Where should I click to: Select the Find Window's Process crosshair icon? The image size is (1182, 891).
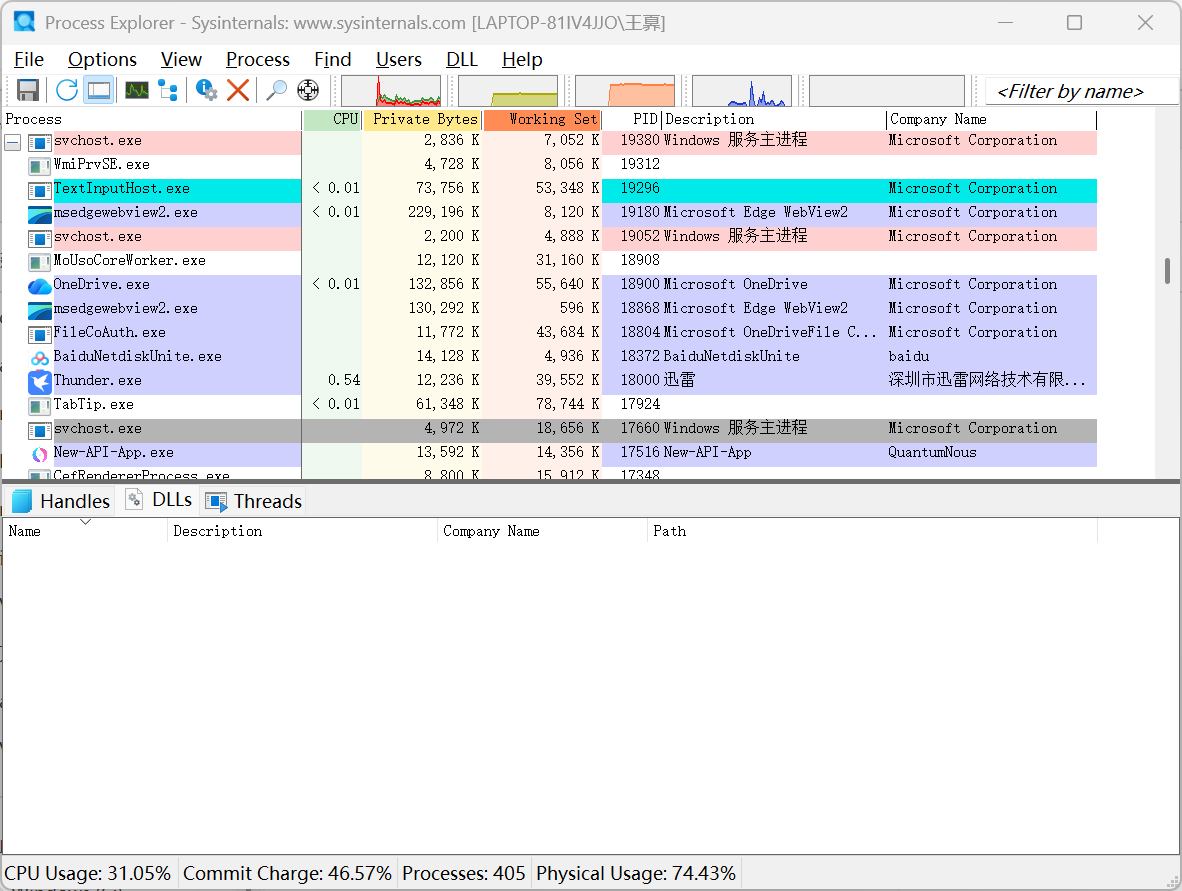click(308, 90)
